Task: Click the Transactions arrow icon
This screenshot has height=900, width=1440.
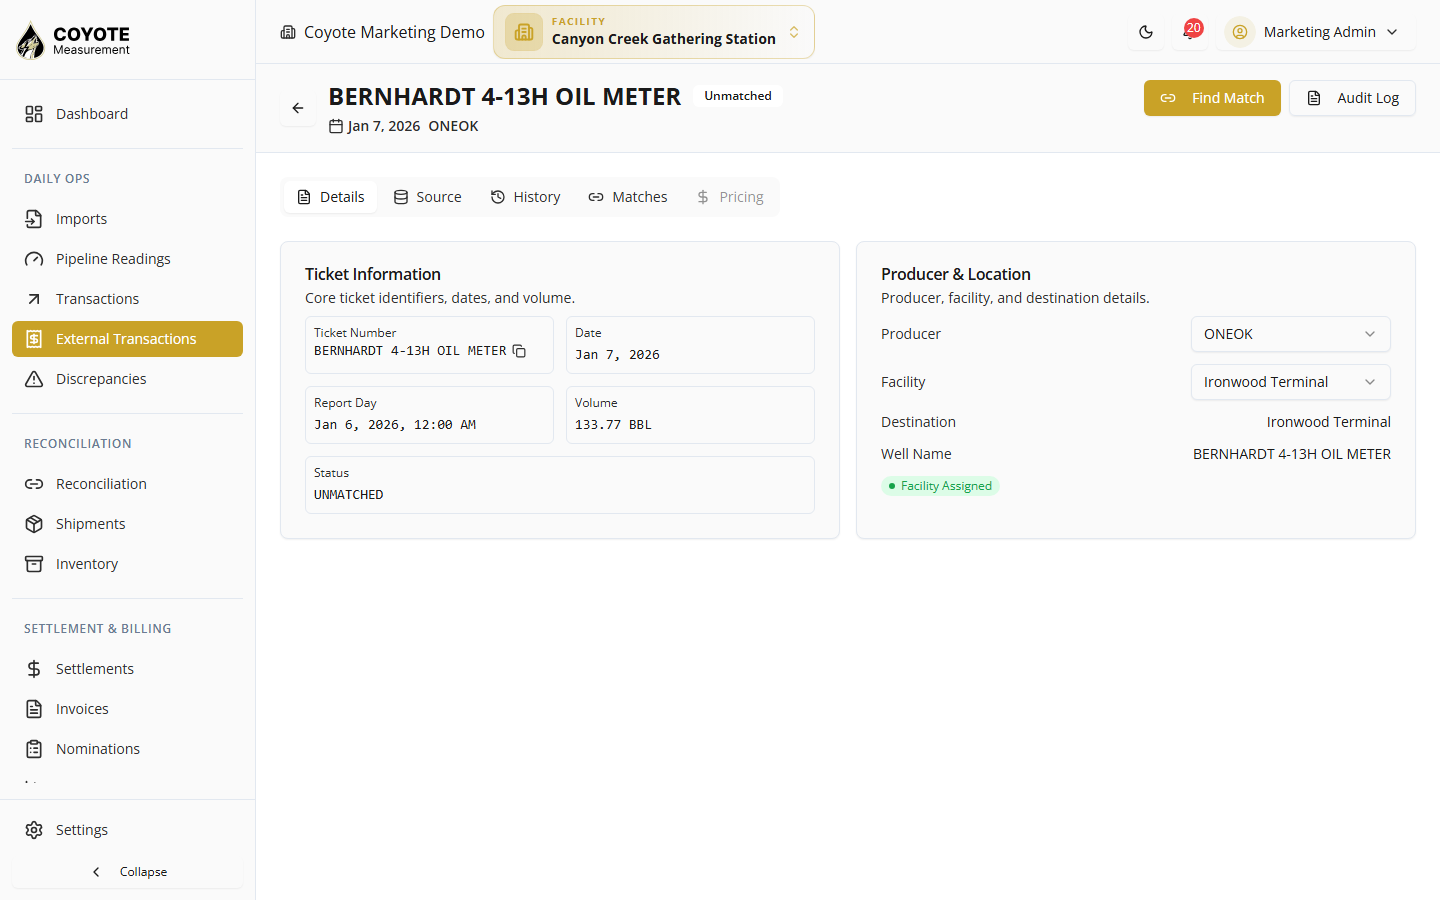Action: tap(34, 299)
